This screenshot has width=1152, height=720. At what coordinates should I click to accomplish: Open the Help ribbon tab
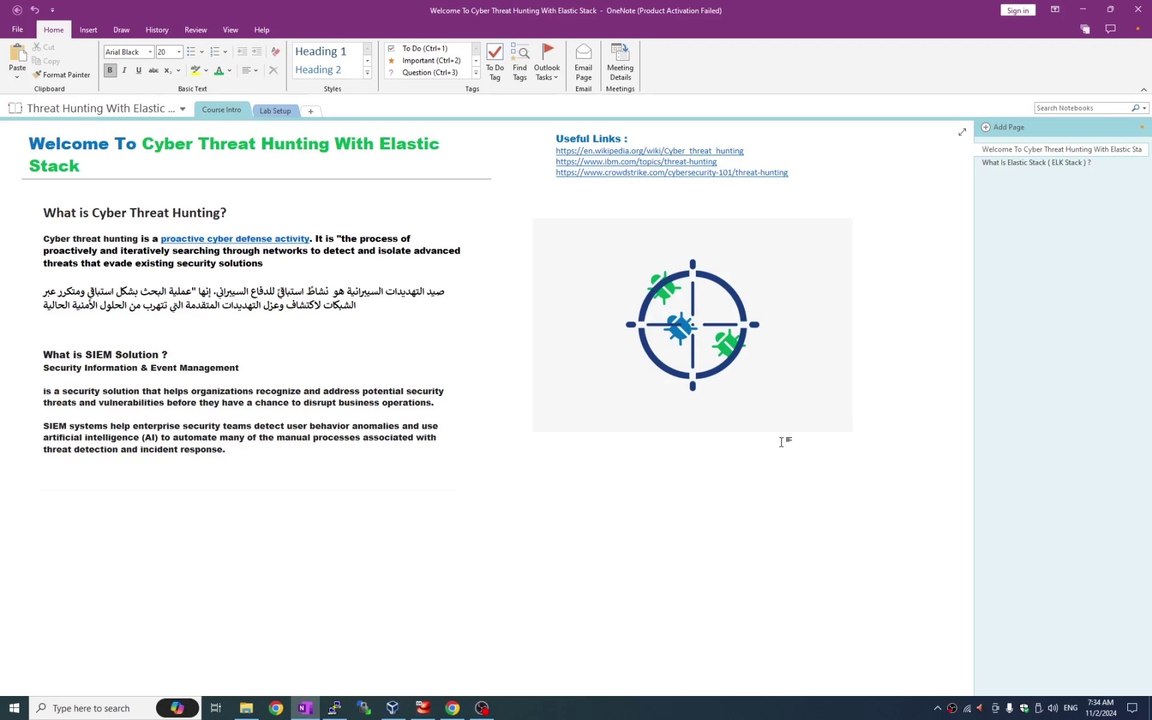coord(262,30)
